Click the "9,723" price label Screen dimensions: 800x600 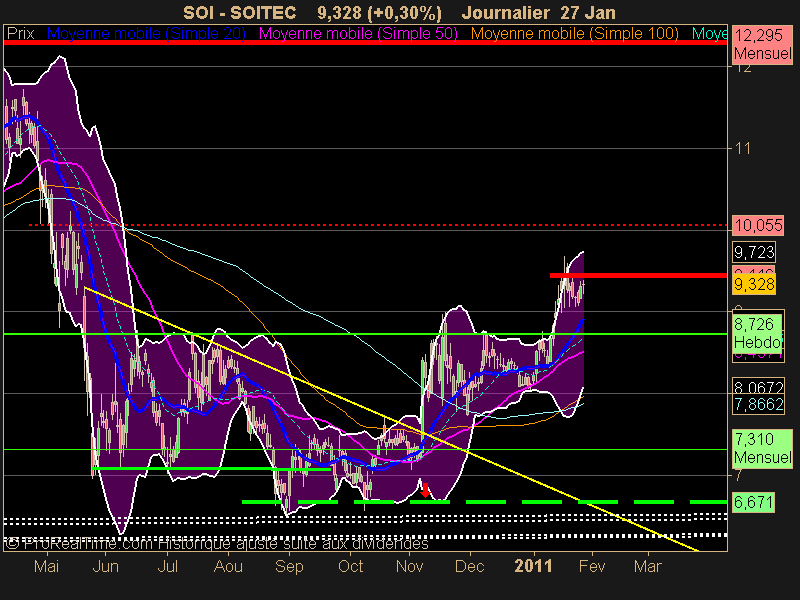[754, 252]
